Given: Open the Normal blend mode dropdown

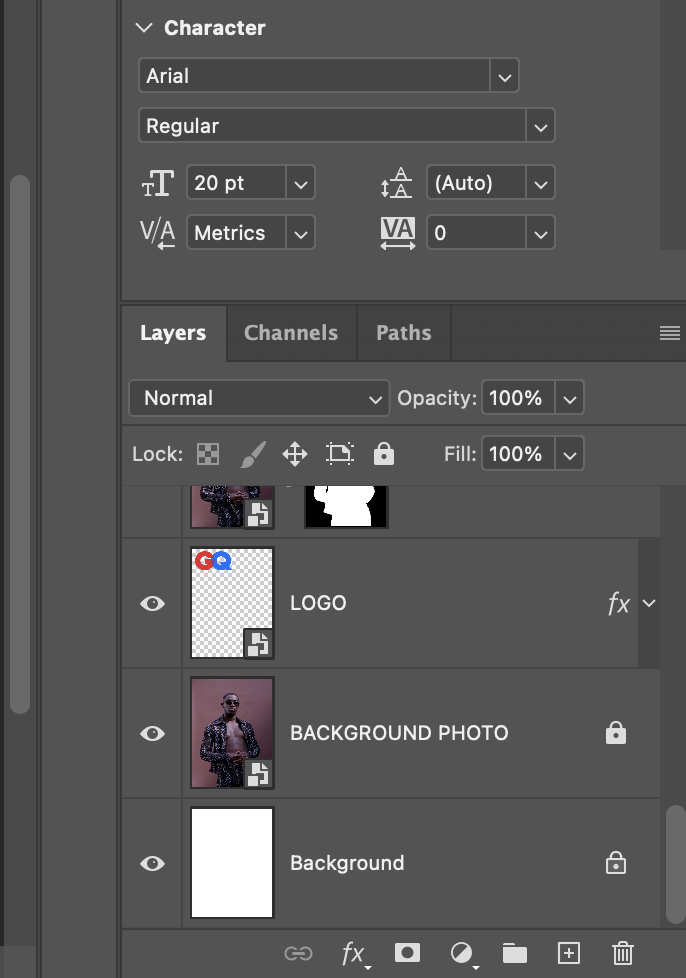Looking at the screenshot, I should click(259, 398).
